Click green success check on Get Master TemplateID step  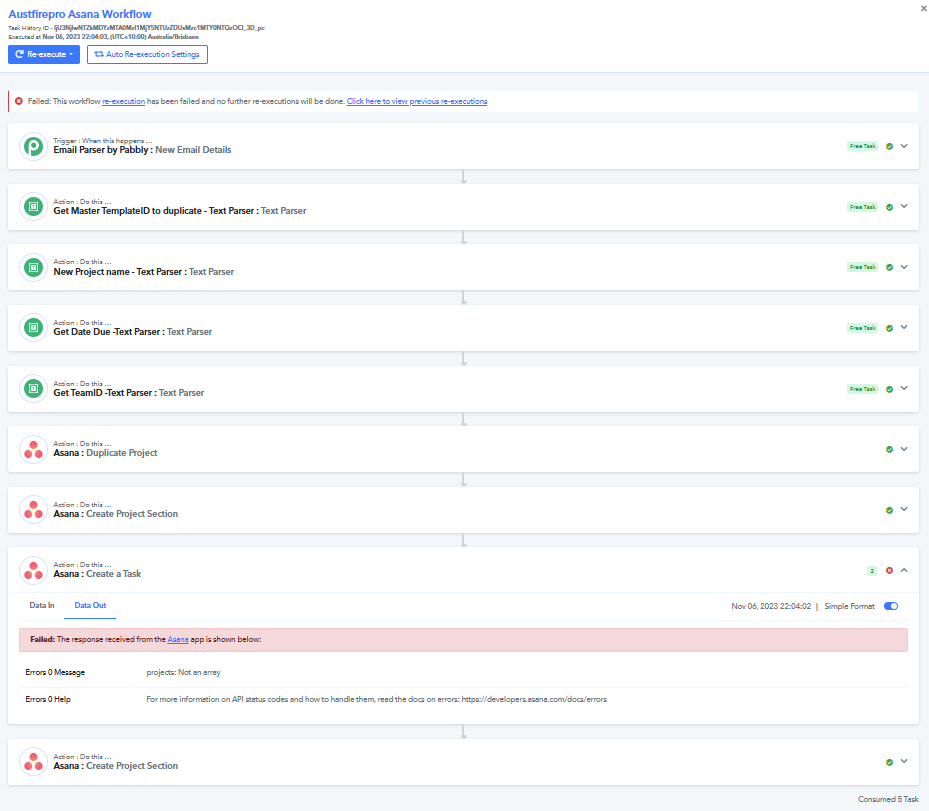pos(889,207)
